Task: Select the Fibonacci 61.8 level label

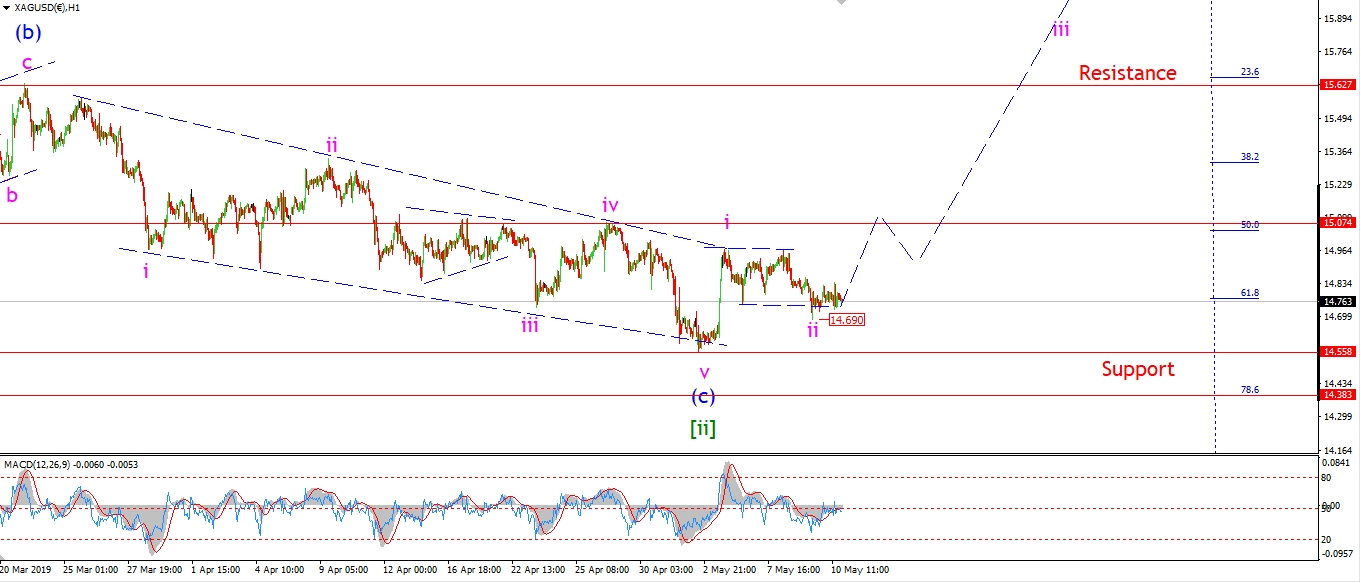Action: coord(1249,293)
